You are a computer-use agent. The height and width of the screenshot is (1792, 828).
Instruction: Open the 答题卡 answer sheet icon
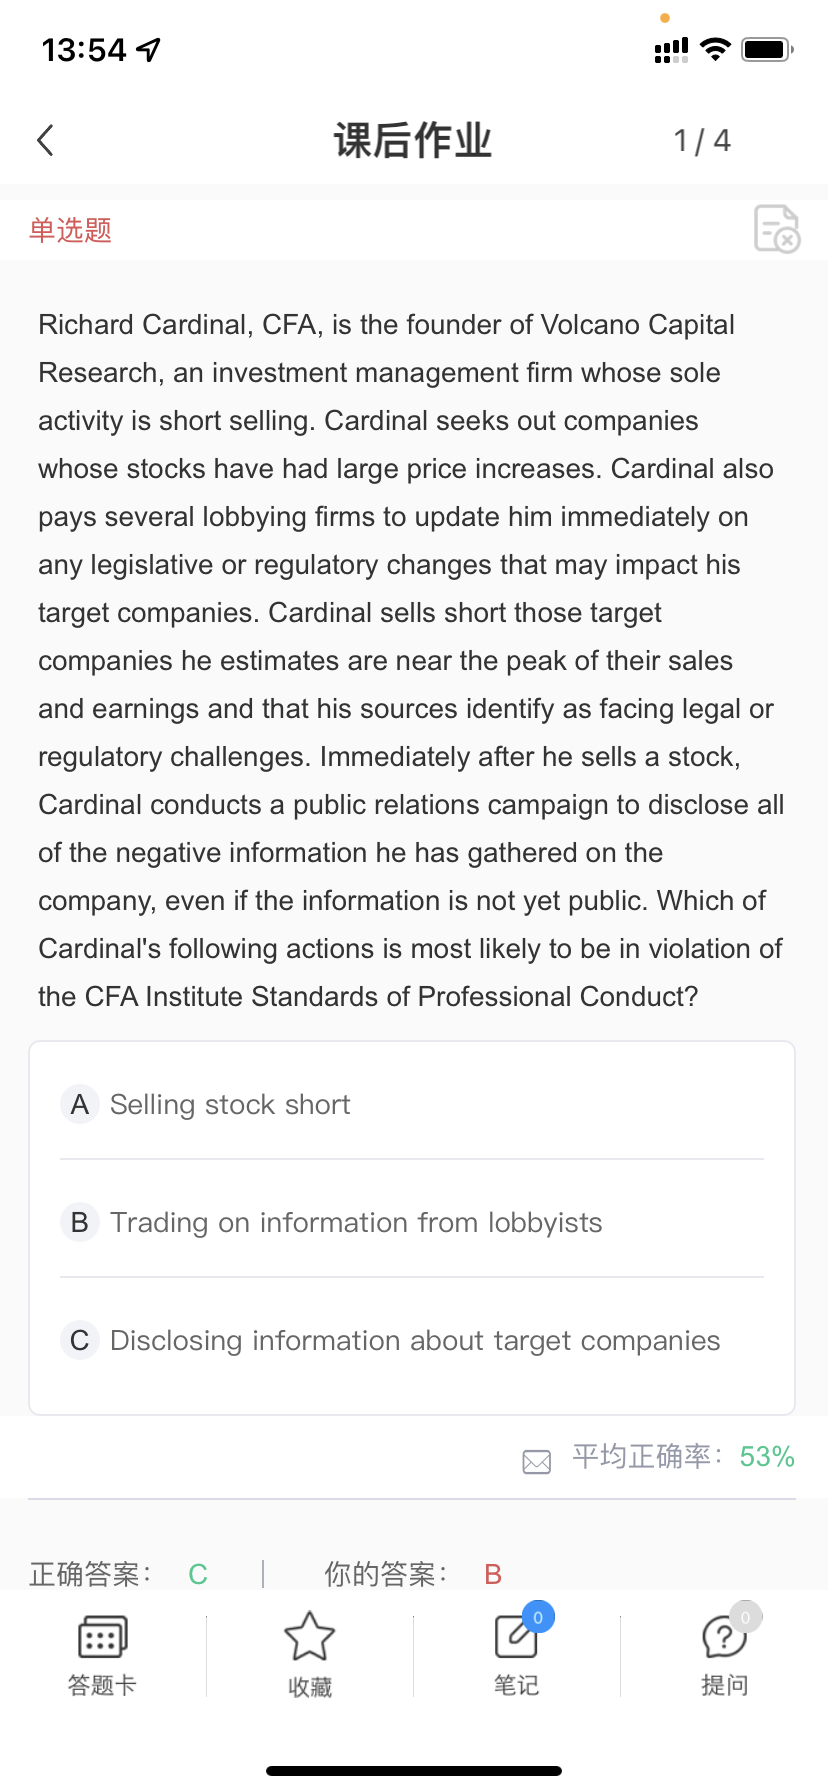click(102, 1637)
